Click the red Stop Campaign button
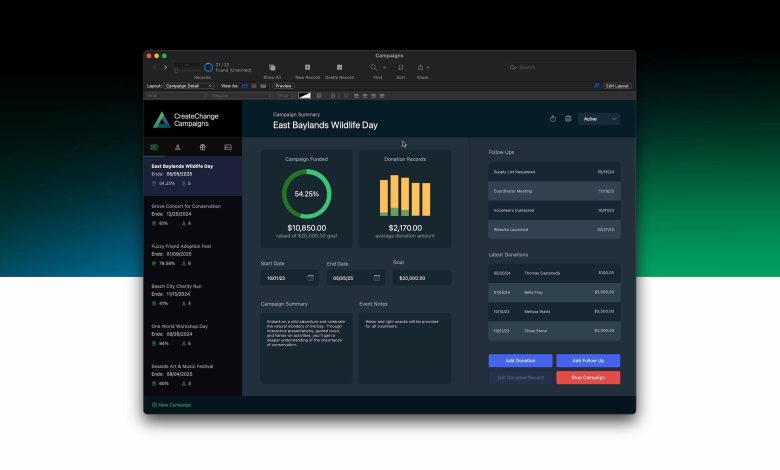 588,377
